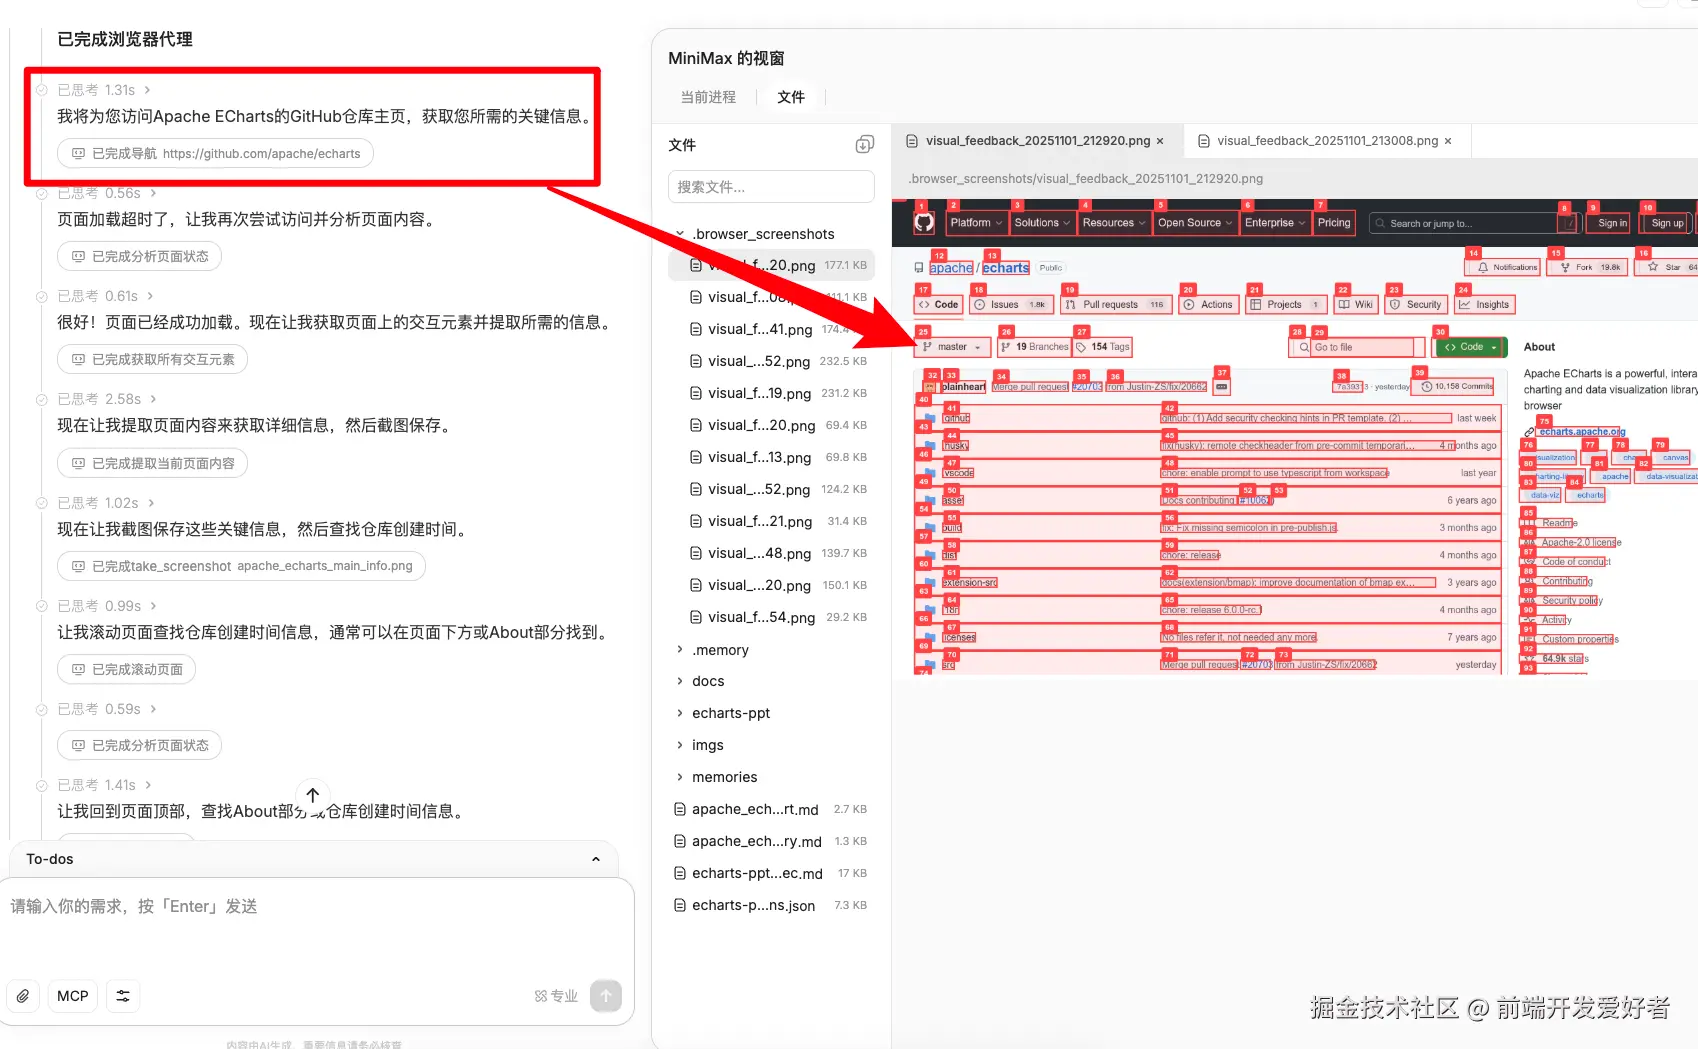The height and width of the screenshot is (1049, 1698).
Task: Open the 已完成导航 github.com/apache/echarts step chip
Action: pos(216,153)
